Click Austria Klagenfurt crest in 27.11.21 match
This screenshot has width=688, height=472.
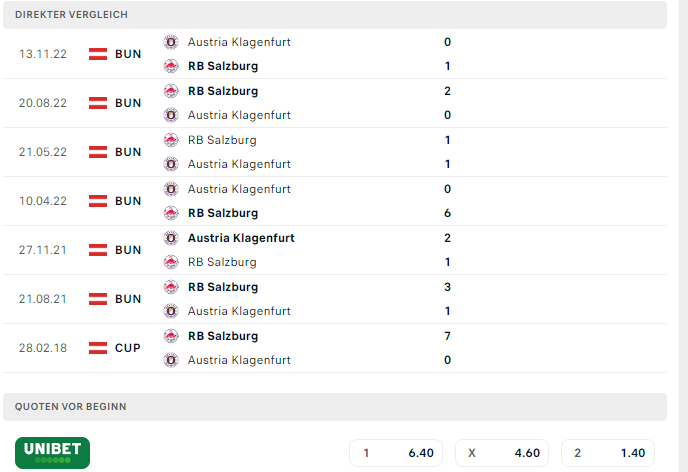click(171, 238)
